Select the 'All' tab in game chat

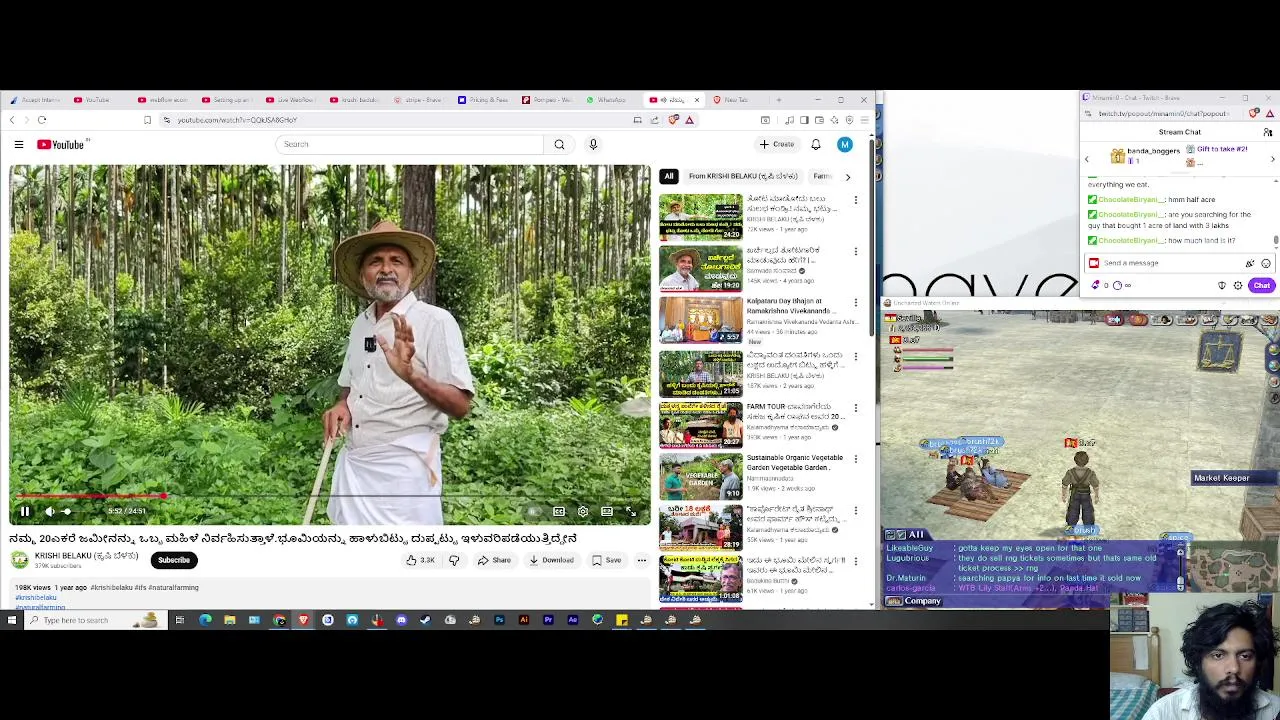click(x=916, y=535)
